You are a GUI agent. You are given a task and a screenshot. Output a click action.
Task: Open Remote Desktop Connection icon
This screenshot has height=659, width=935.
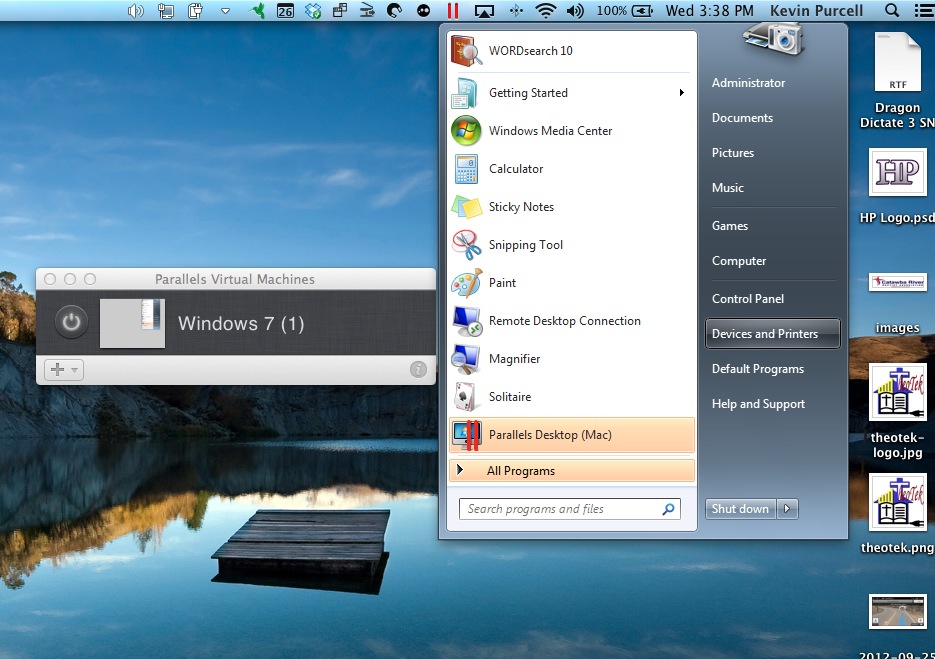[466, 321]
